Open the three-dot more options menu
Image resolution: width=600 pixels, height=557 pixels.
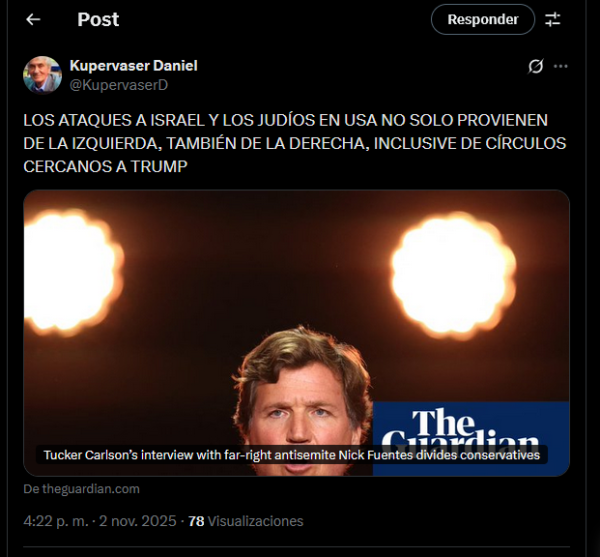[561, 66]
